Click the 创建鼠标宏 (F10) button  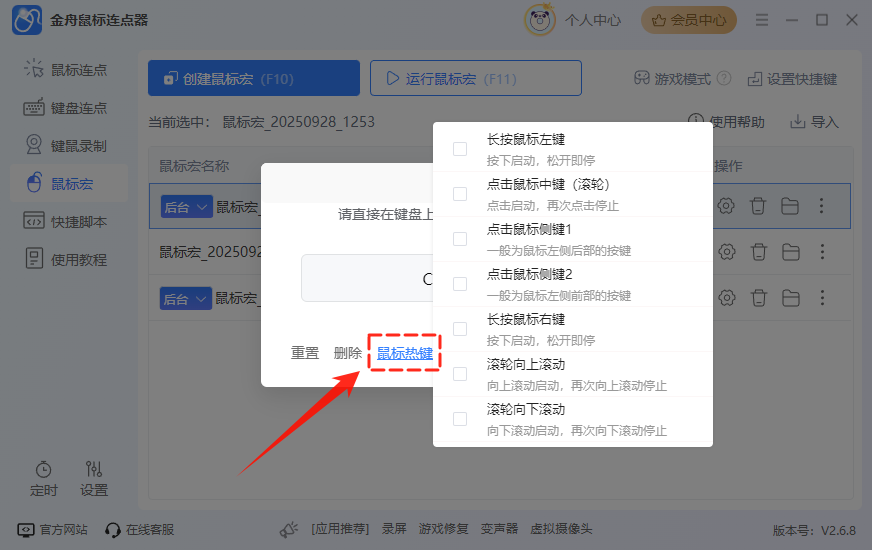pos(254,78)
